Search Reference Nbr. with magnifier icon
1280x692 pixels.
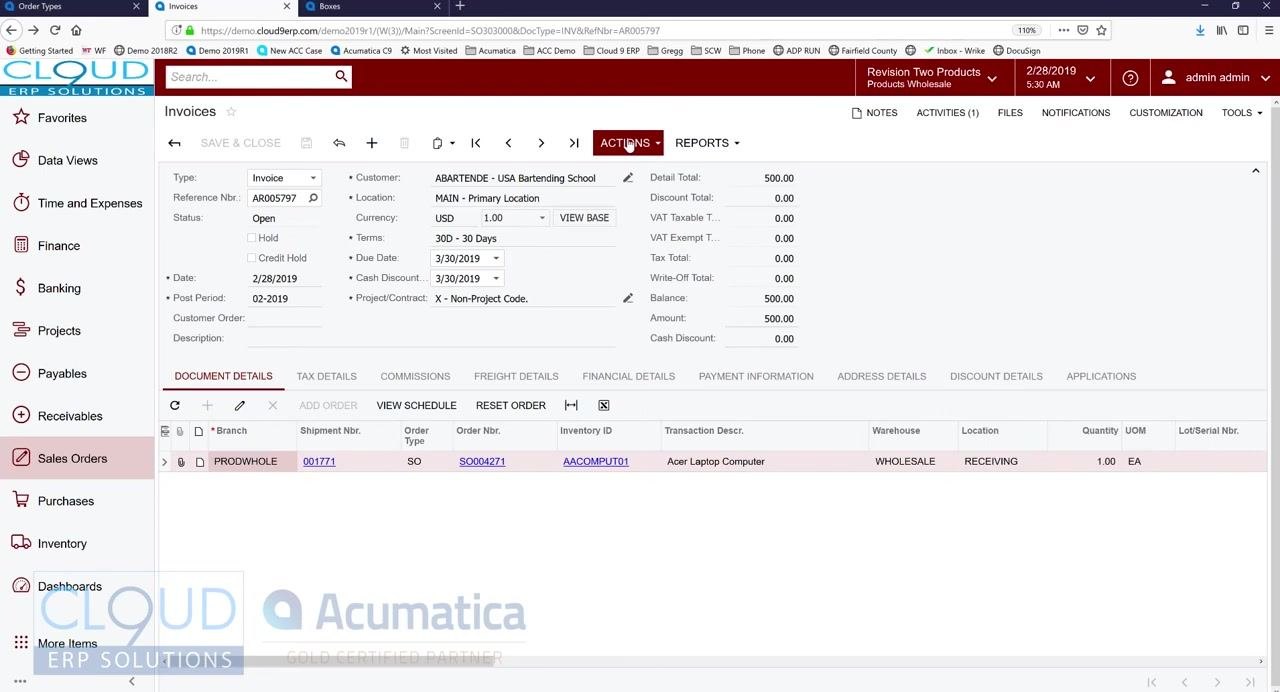tap(313, 198)
